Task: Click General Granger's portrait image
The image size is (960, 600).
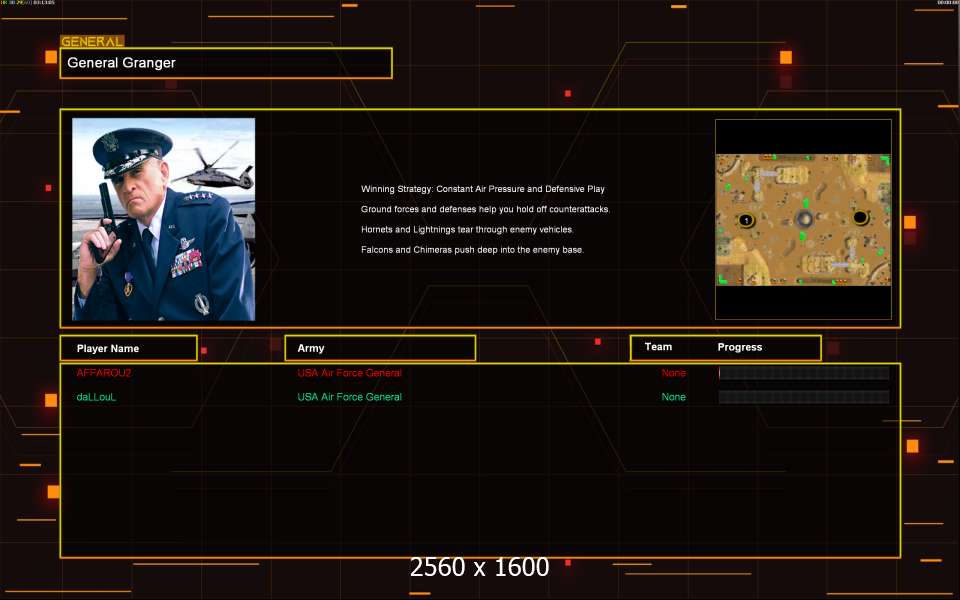Action: (163, 219)
